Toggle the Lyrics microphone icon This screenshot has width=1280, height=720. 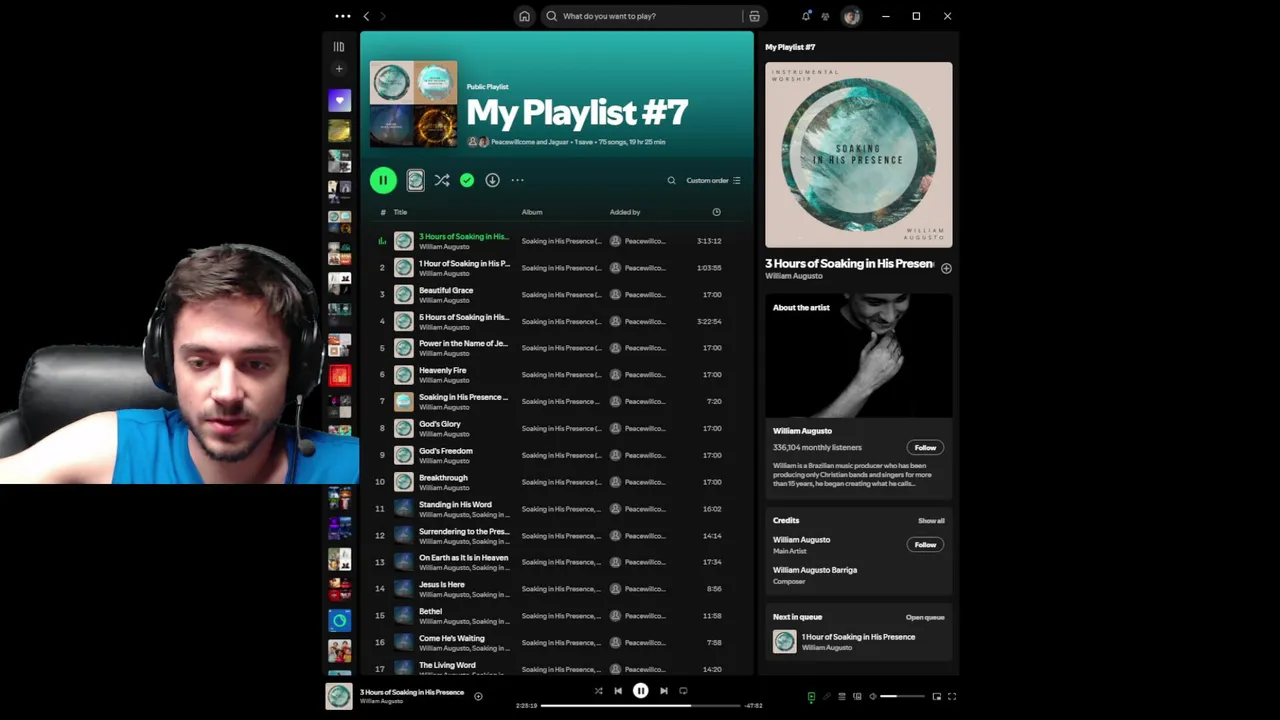point(827,696)
